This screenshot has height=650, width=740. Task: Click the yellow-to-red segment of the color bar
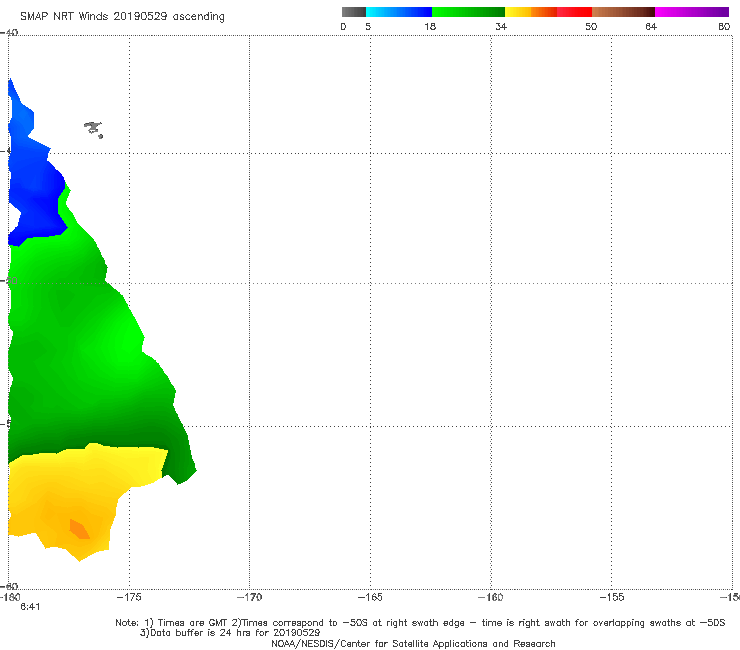(x=548, y=12)
